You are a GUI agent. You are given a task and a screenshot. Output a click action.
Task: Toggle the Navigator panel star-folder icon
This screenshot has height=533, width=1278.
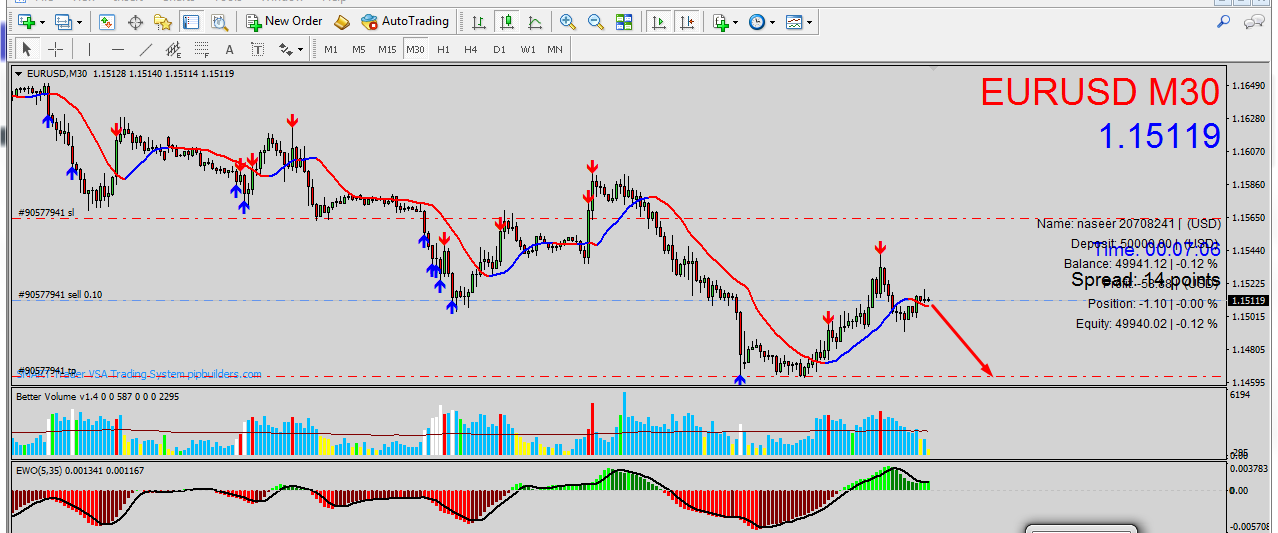click(163, 21)
